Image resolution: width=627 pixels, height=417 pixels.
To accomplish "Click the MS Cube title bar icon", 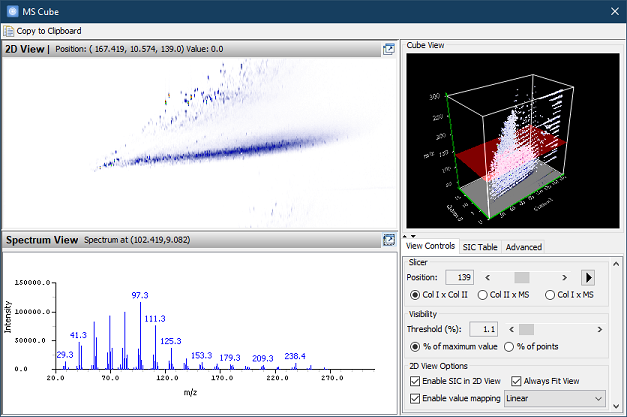I will point(12,10).
